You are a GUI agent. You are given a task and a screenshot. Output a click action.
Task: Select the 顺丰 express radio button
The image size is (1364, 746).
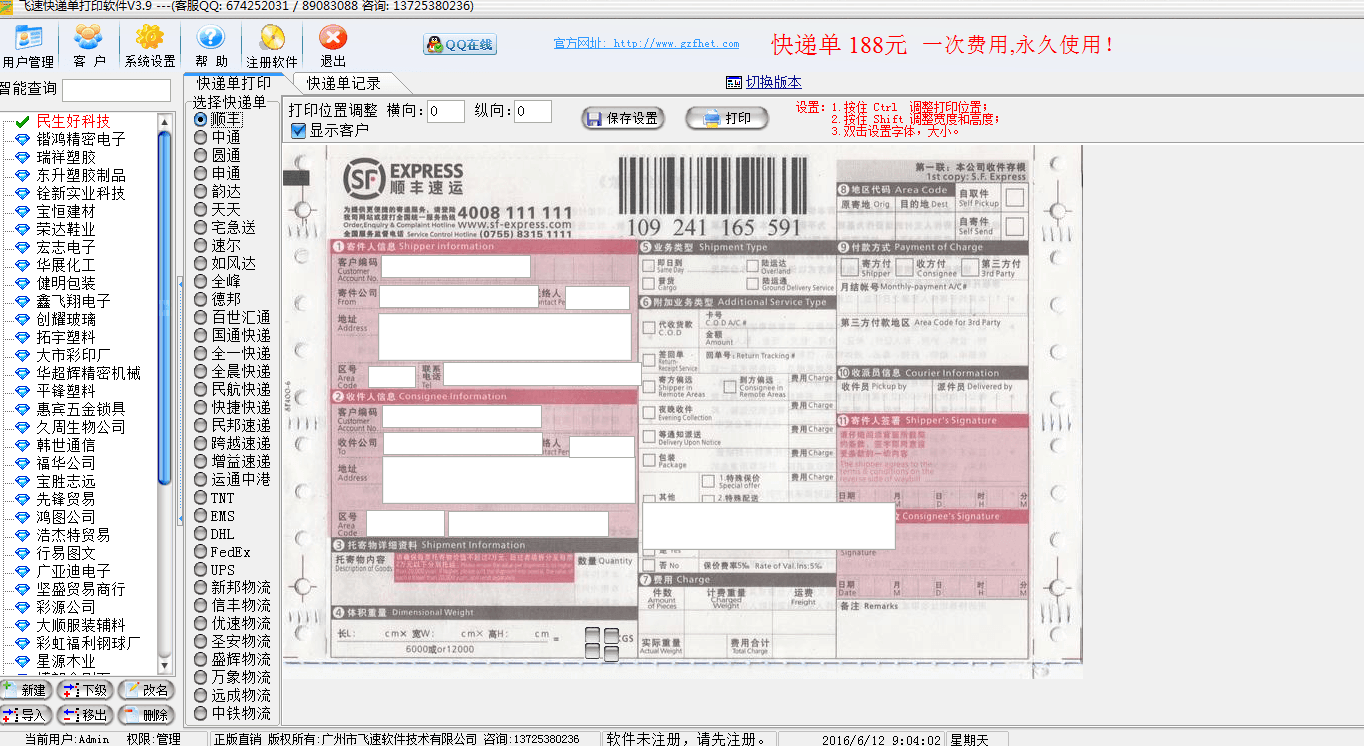click(x=200, y=119)
